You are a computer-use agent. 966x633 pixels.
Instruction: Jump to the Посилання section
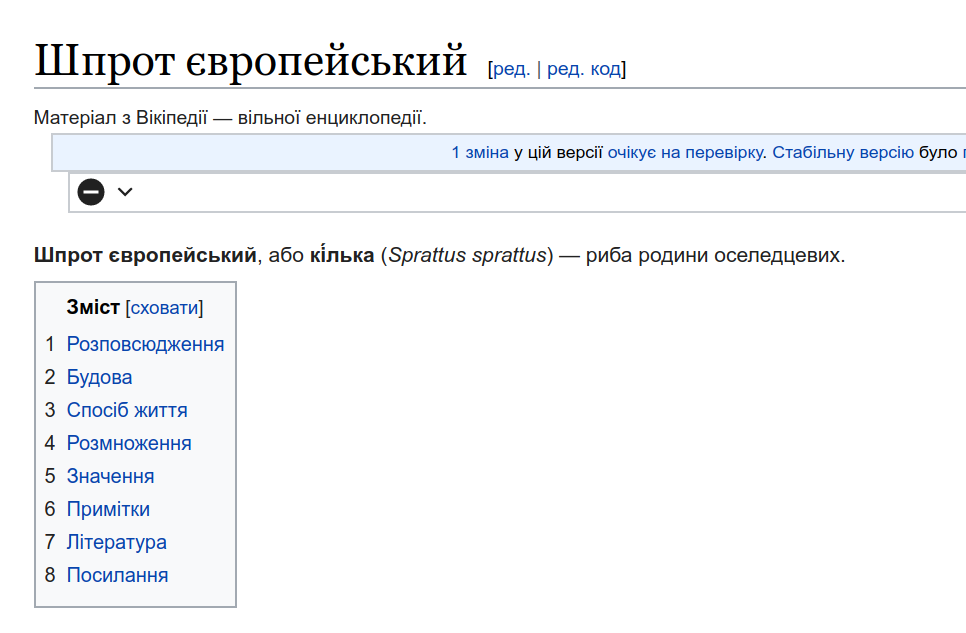tap(117, 575)
